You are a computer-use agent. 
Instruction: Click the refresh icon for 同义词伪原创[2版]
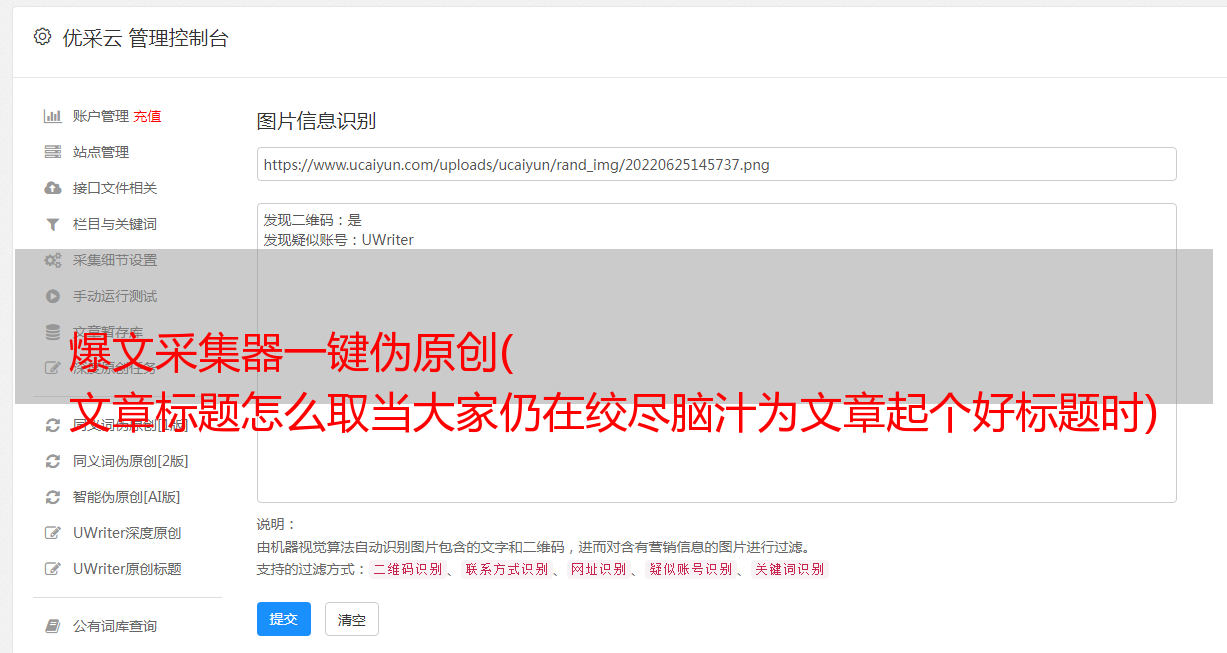click(x=53, y=461)
